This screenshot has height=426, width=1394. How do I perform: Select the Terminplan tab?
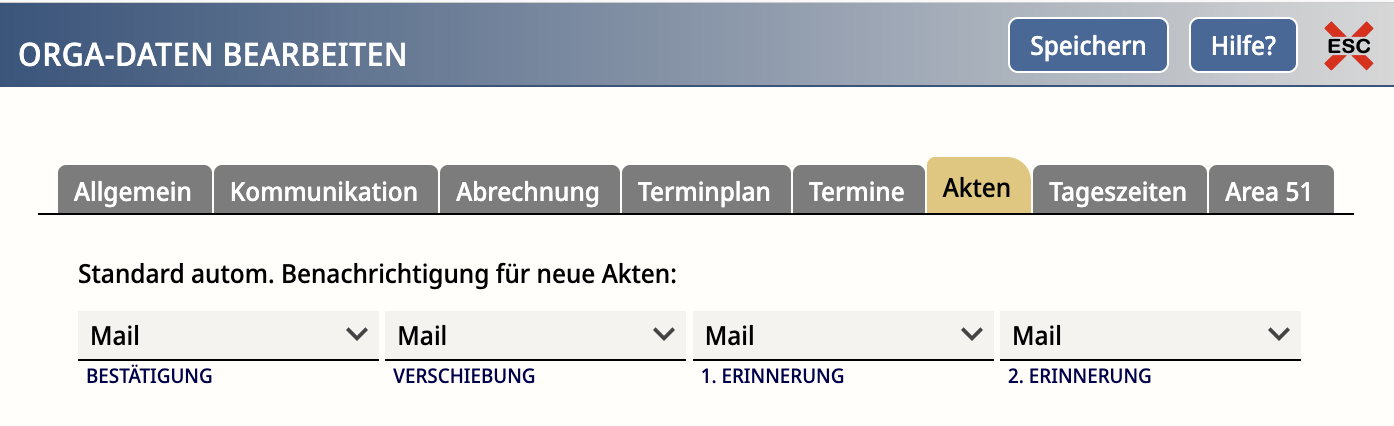[705, 190]
